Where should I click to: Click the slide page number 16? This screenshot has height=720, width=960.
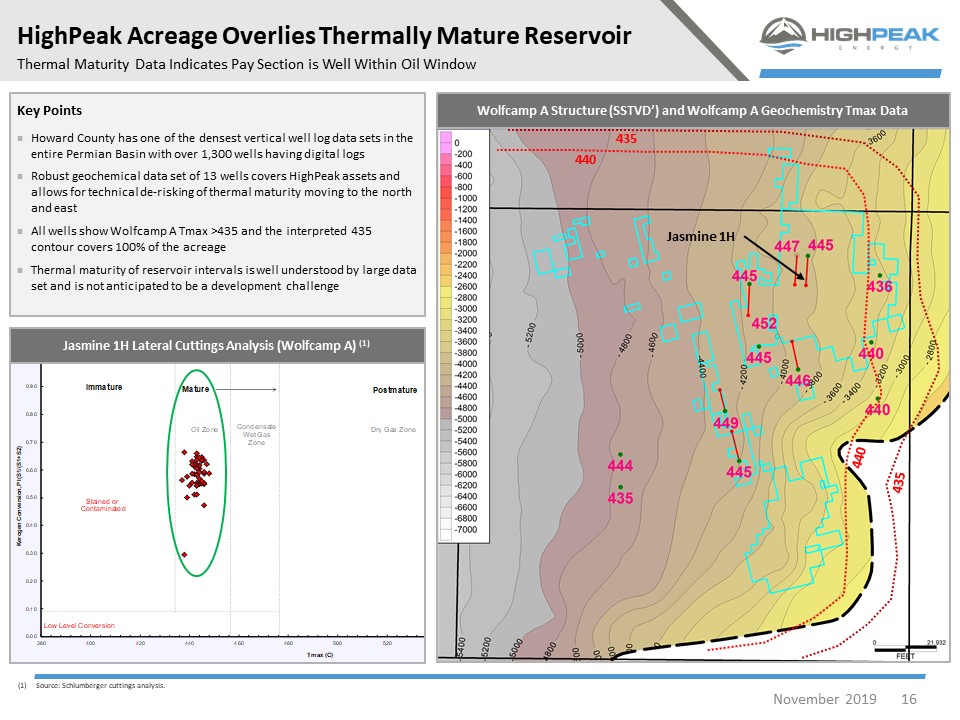click(x=909, y=699)
